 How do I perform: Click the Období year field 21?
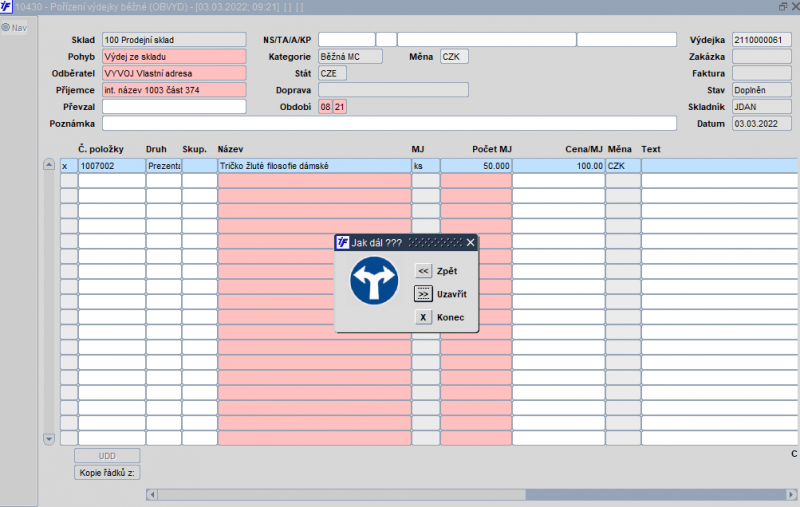[x=340, y=107]
